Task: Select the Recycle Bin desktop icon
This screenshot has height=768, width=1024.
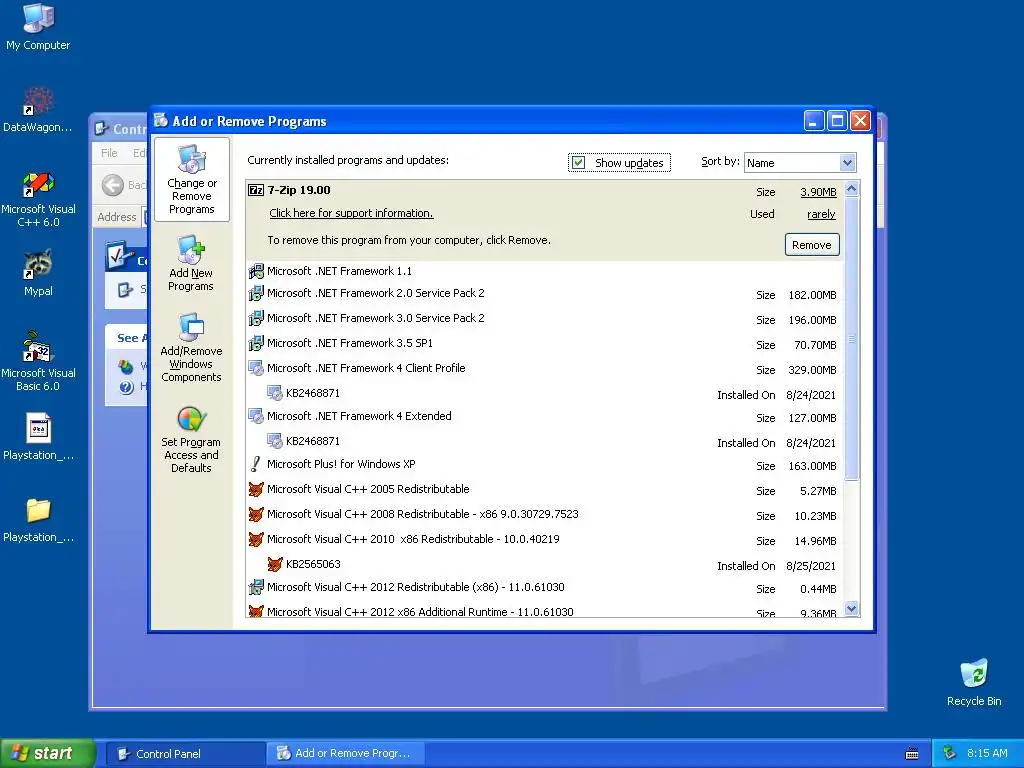Action: point(974,674)
